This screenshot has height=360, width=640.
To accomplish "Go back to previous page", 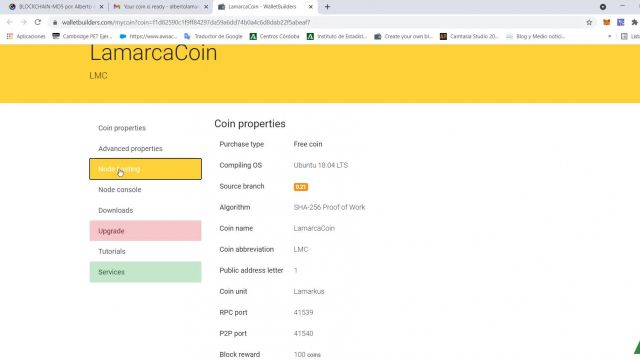I will coord(10,22).
